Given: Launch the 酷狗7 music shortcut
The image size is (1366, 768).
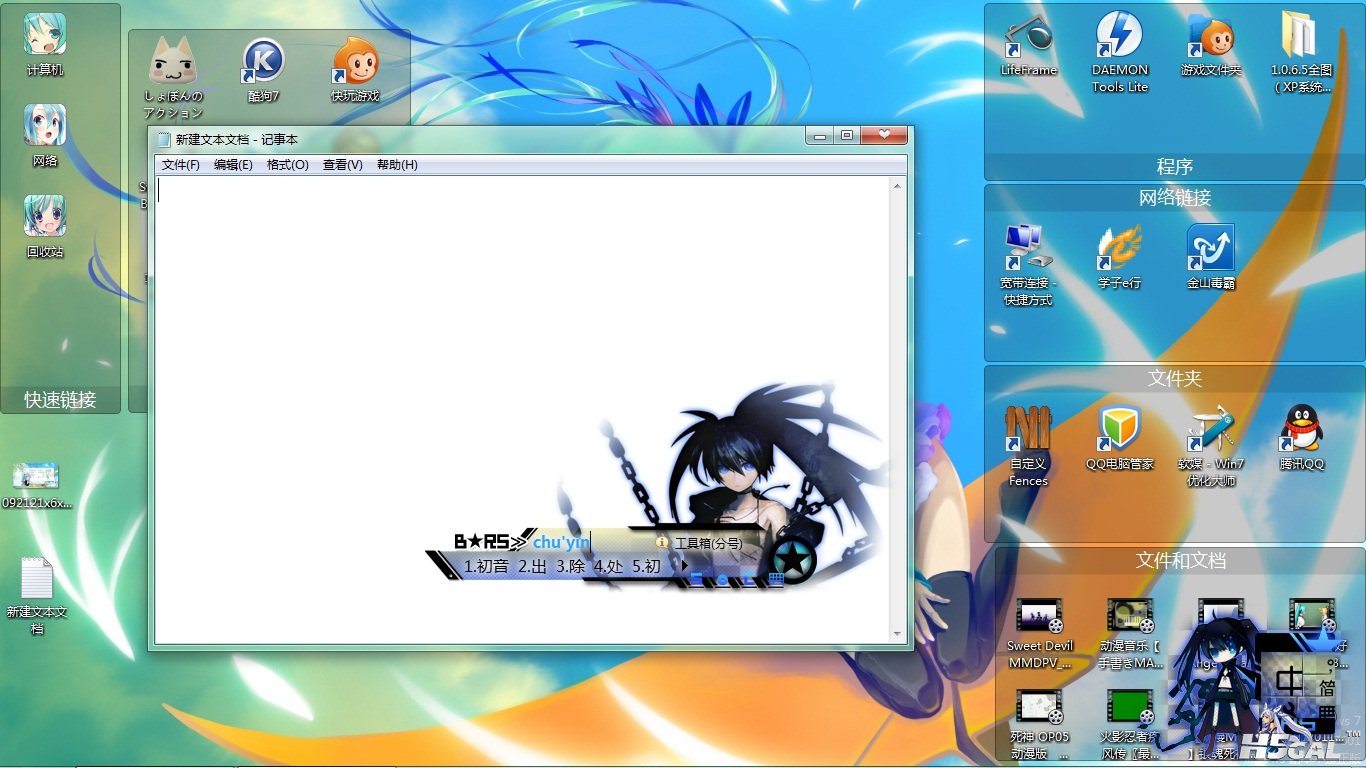Looking at the screenshot, I should click(x=264, y=70).
